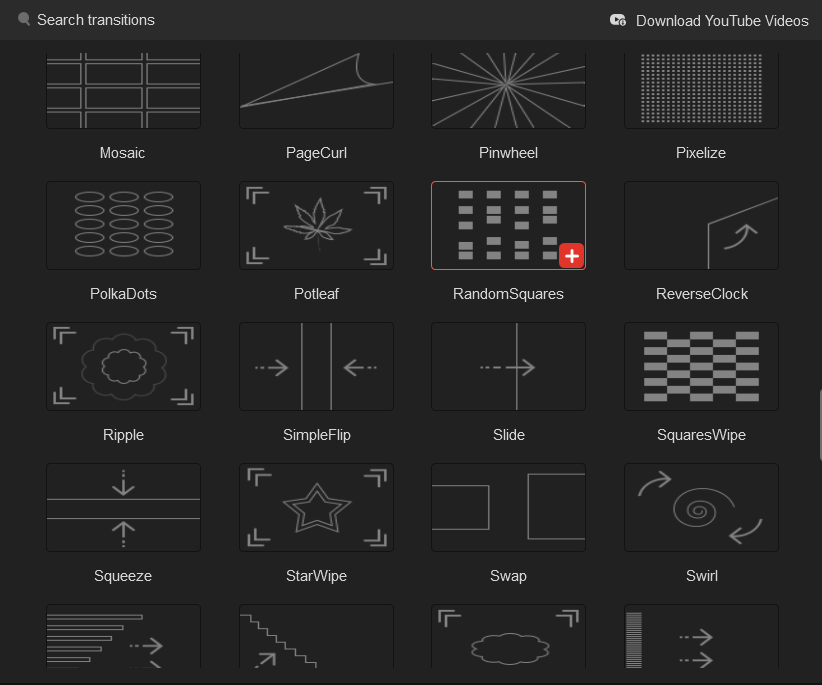Image resolution: width=822 pixels, height=685 pixels.
Task: Click the vertical scrollbar thumb
Action: tap(819, 425)
